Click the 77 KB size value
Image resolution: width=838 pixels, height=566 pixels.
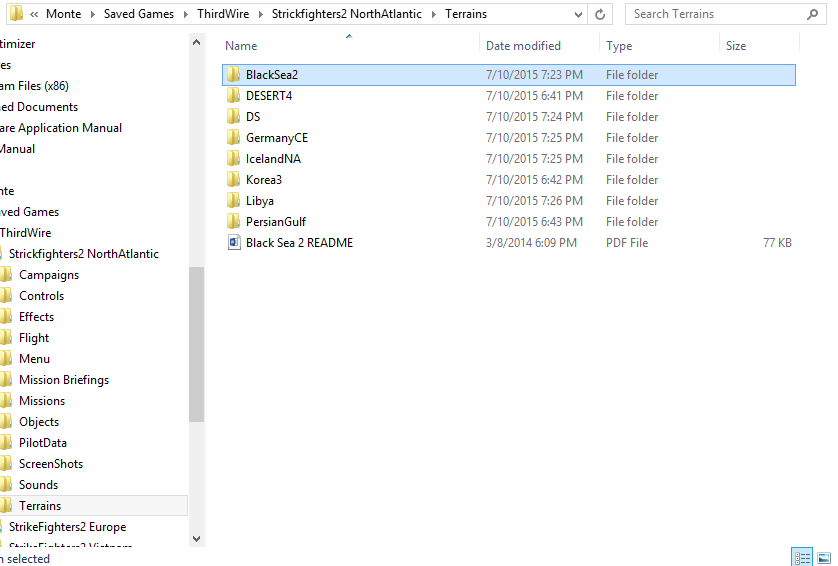tap(777, 243)
